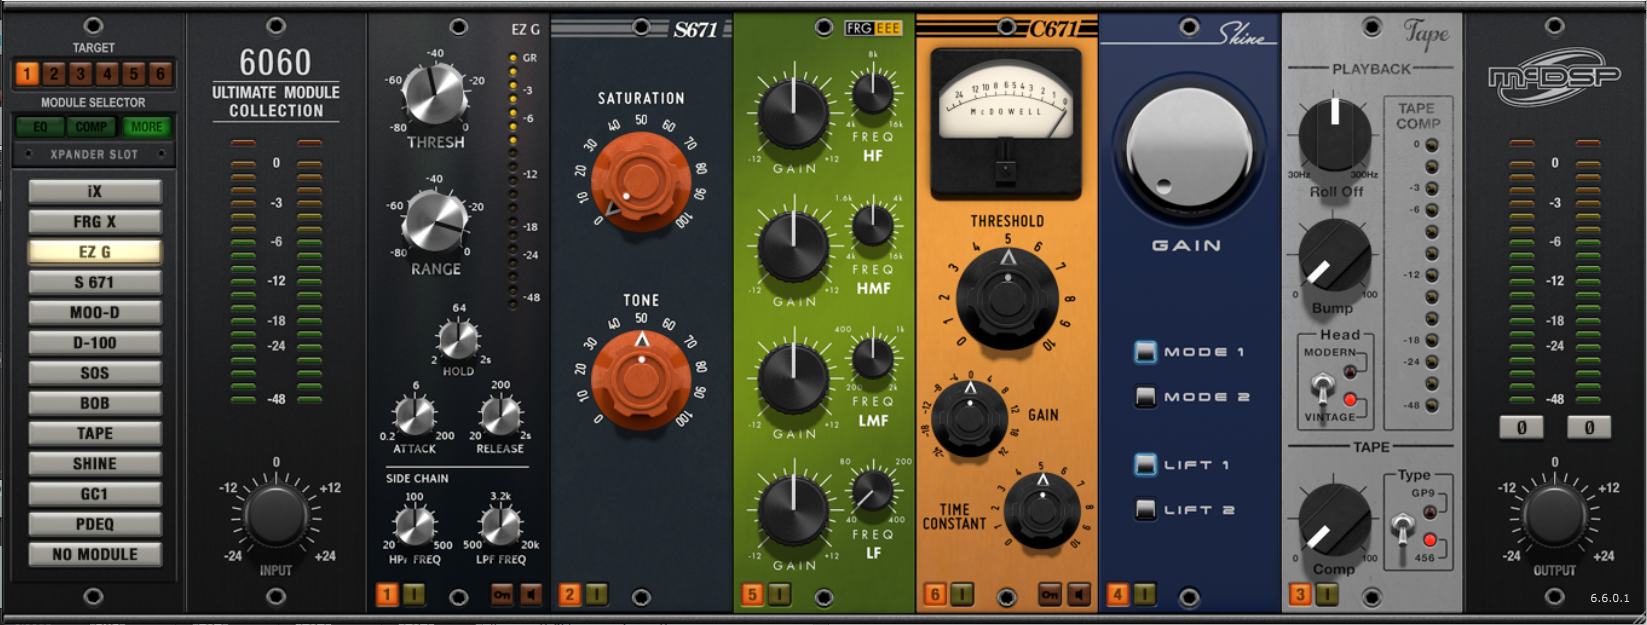The width and height of the screenshot is (1647, 625).
Task: Load the SOS module
Action: pyautogui.click(x=95, y=373)
